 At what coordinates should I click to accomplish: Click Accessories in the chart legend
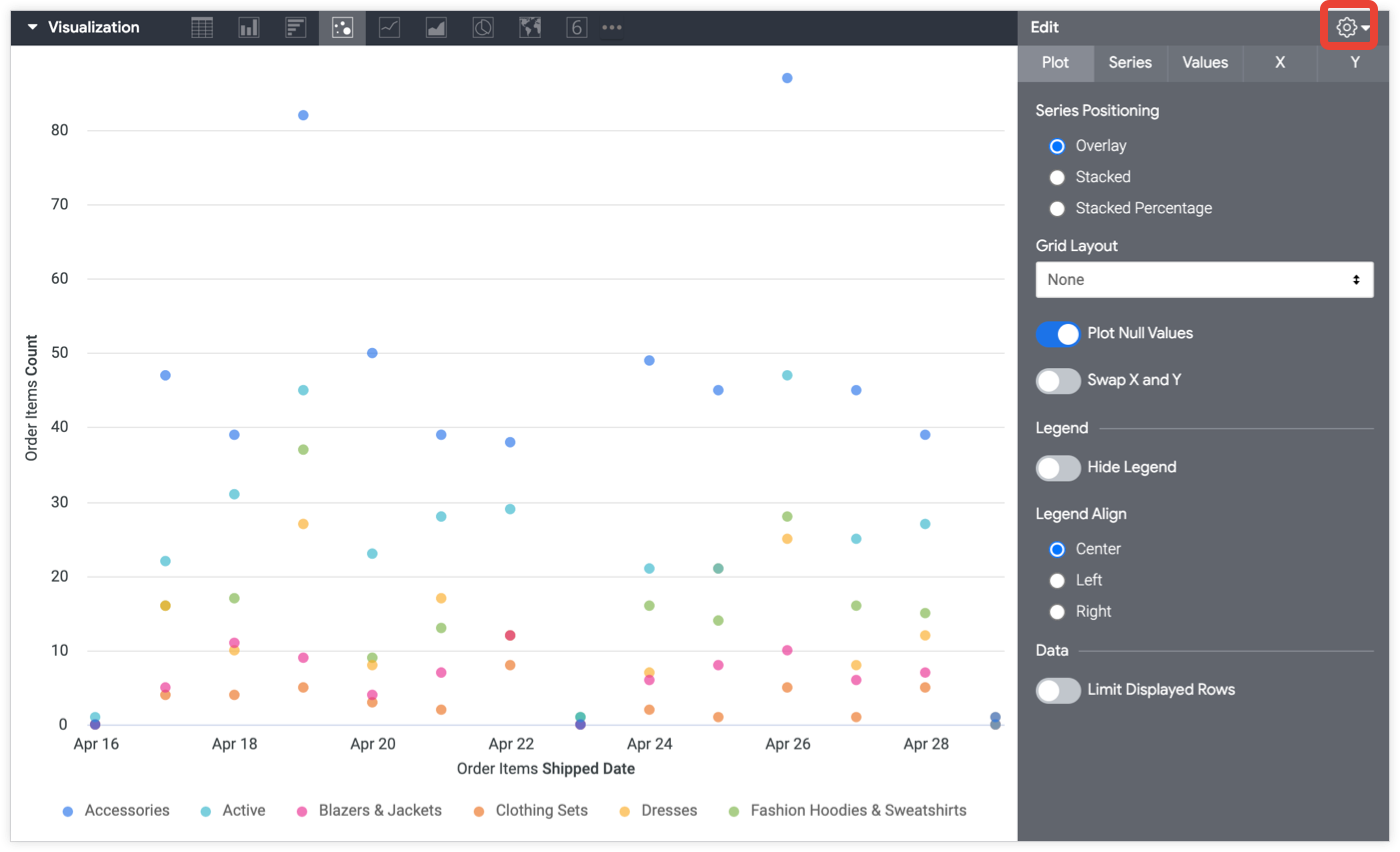[127, 811]
